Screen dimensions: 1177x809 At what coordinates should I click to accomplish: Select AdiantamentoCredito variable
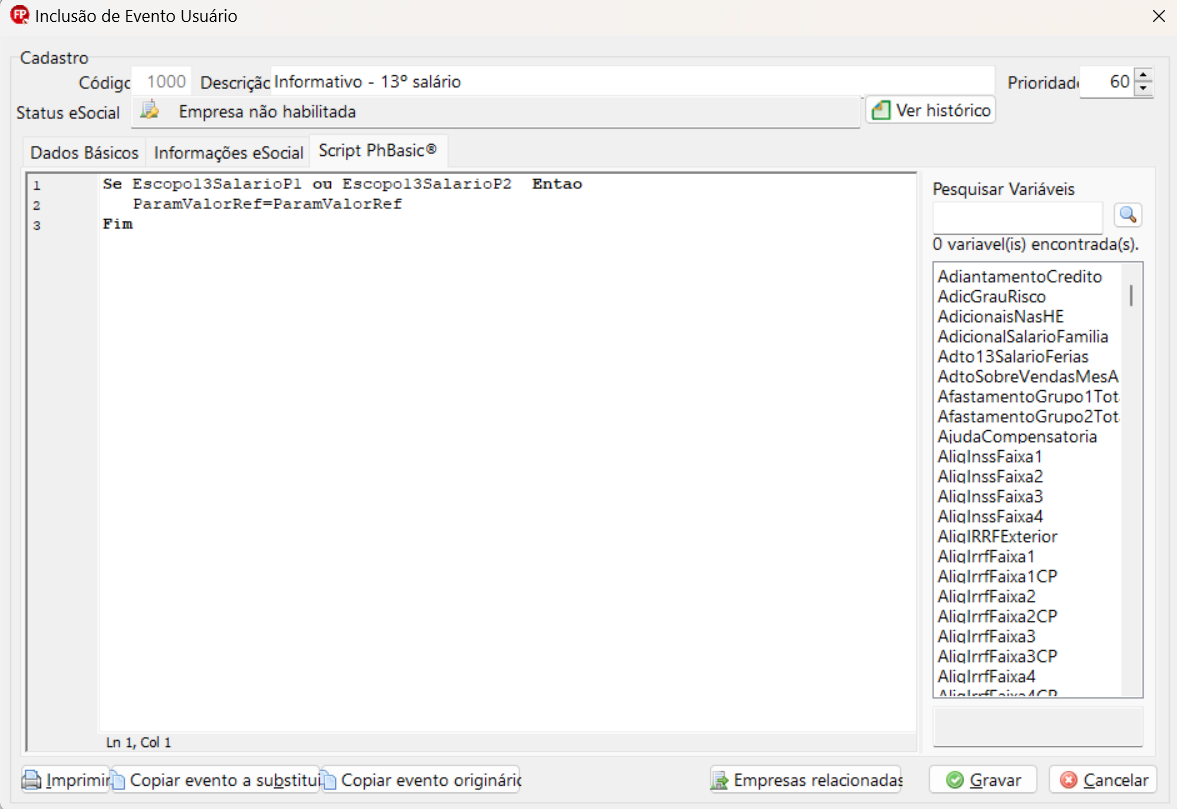(1019, 277)
